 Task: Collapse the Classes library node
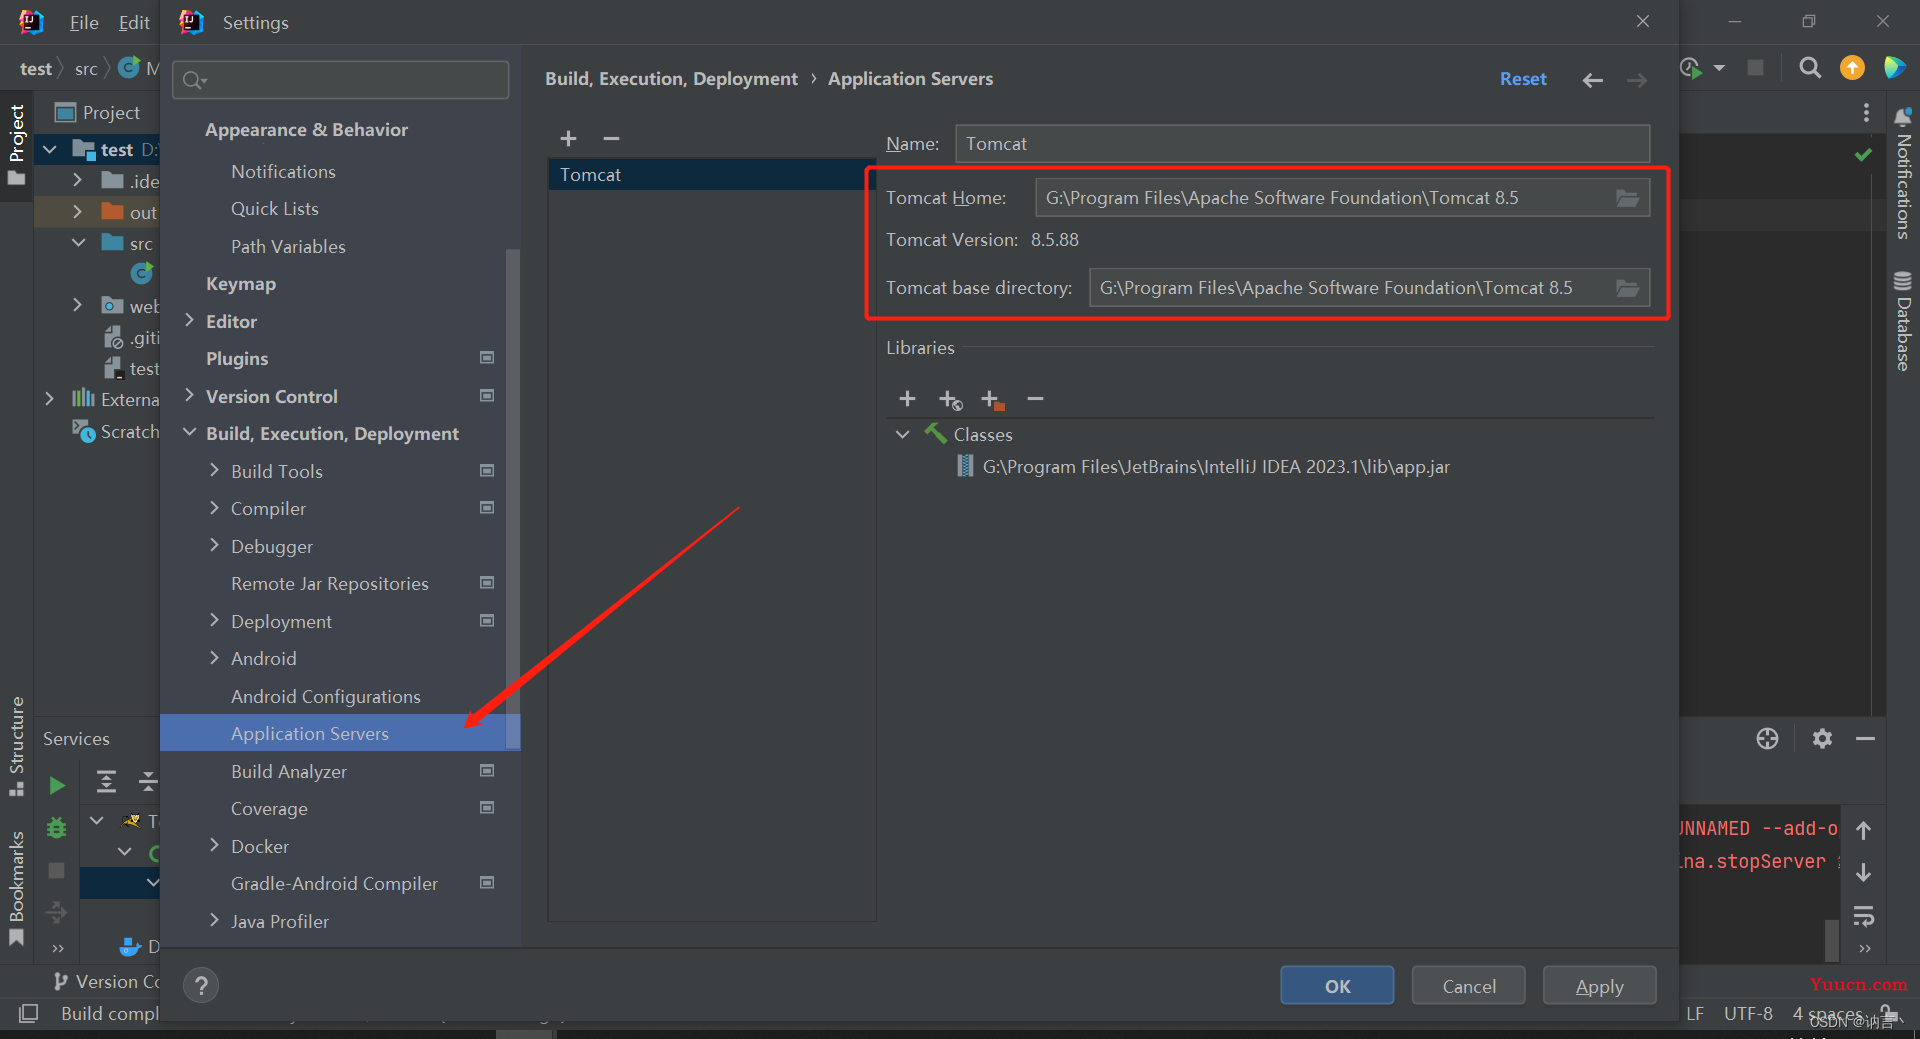(902, 435)
